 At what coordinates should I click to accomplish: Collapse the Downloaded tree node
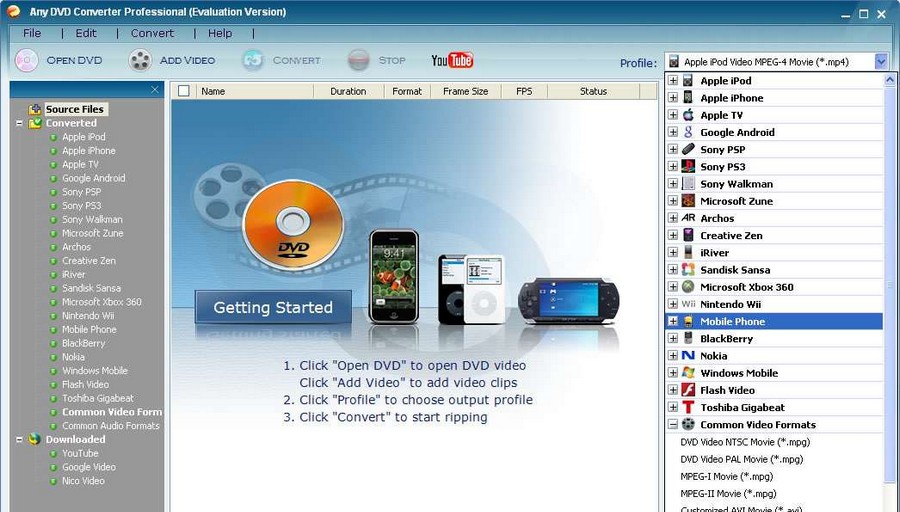(19, 440)
